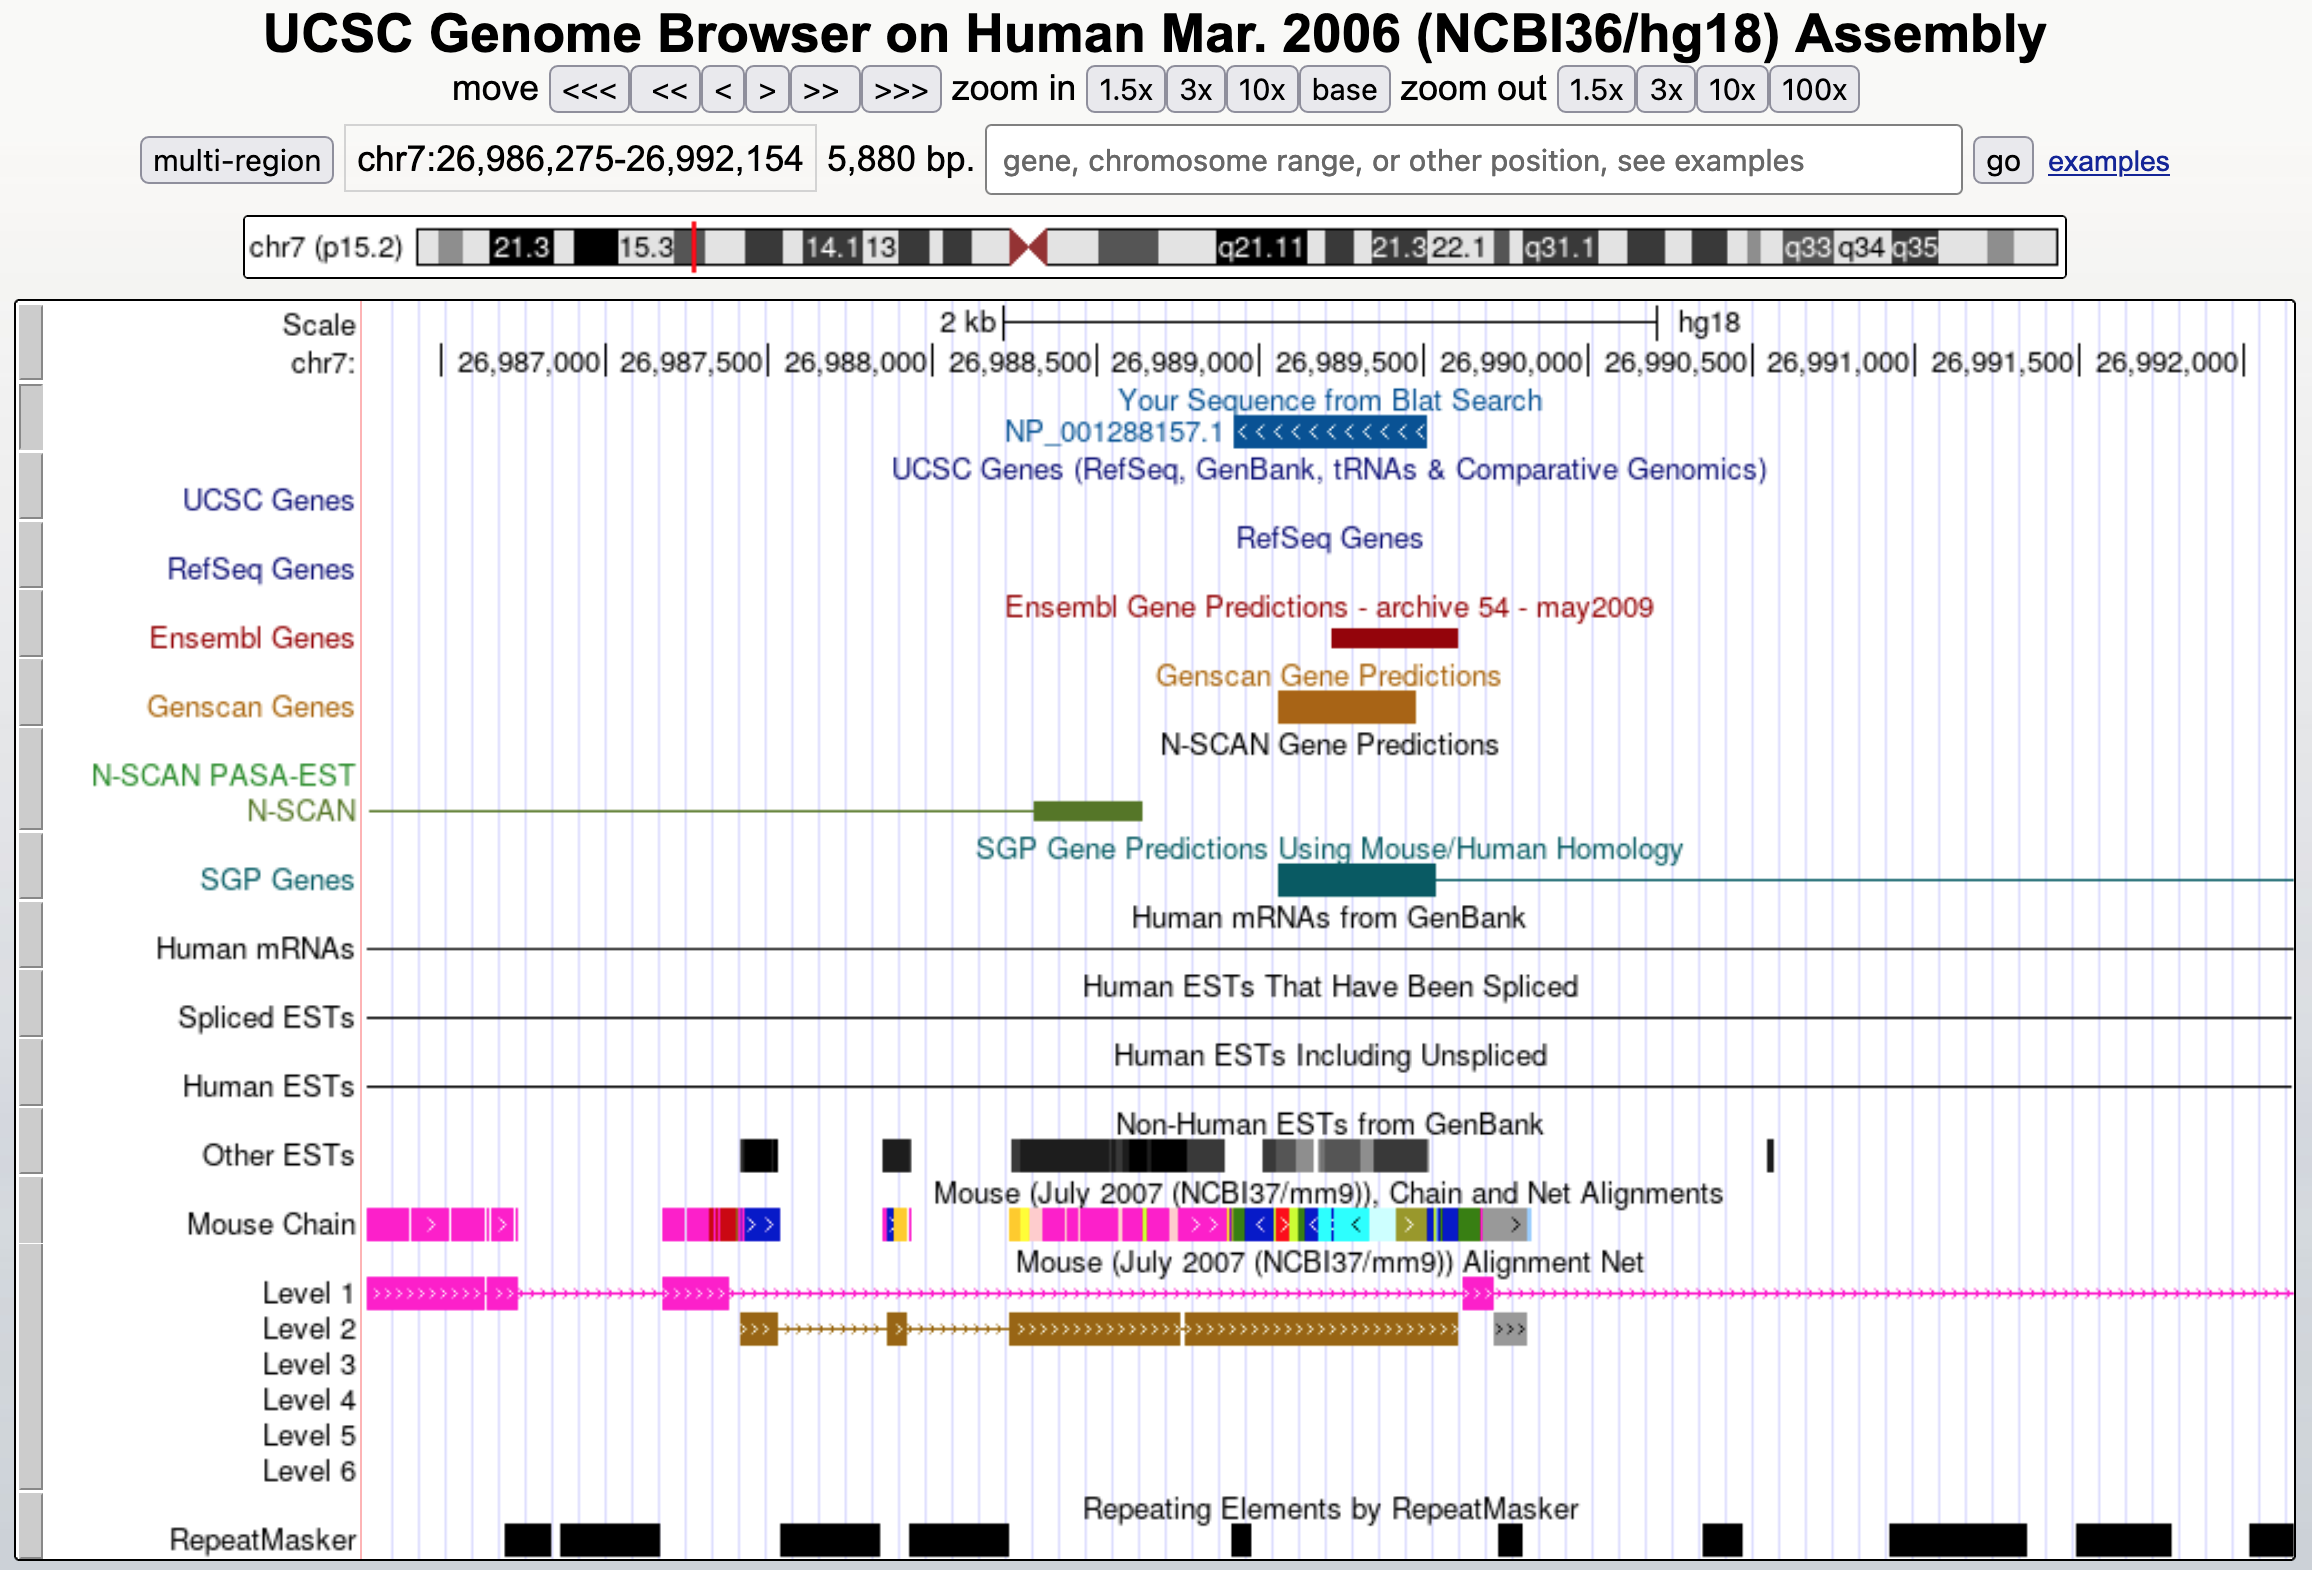2312x1570 pixels.
Task: Zoom out 10x
Action: [1731, 90]
